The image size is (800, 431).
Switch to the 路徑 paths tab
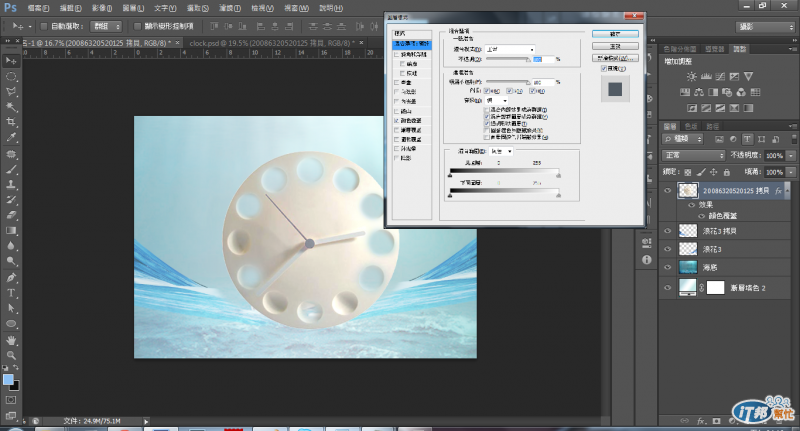coord(713,126)
